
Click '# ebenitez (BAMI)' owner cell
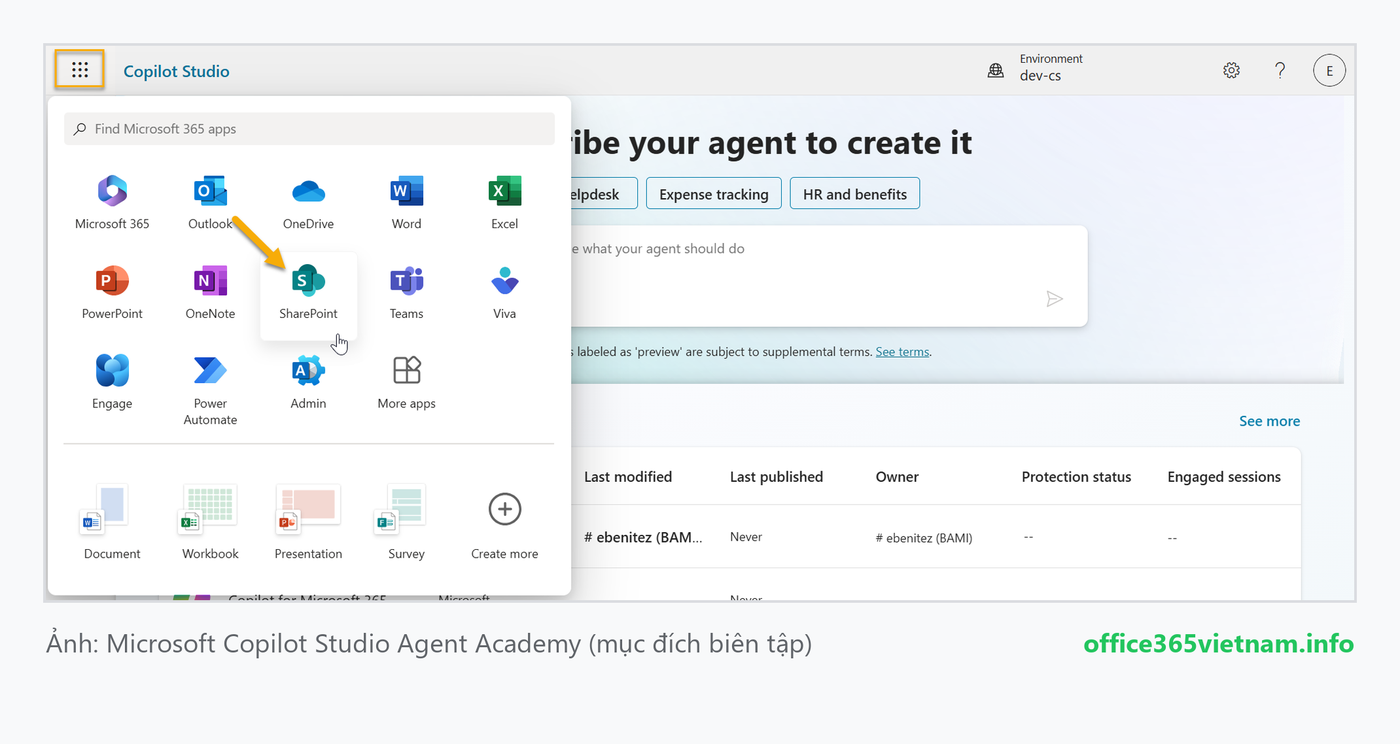click(924, 538)
